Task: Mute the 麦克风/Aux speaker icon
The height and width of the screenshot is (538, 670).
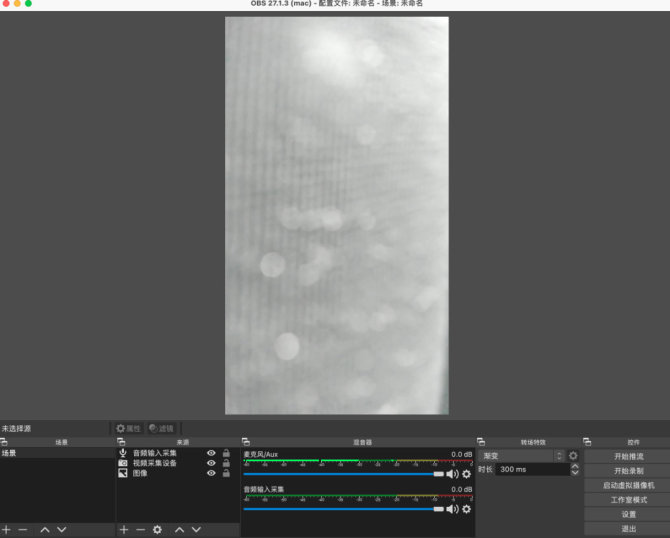Action: pos(452,474)
